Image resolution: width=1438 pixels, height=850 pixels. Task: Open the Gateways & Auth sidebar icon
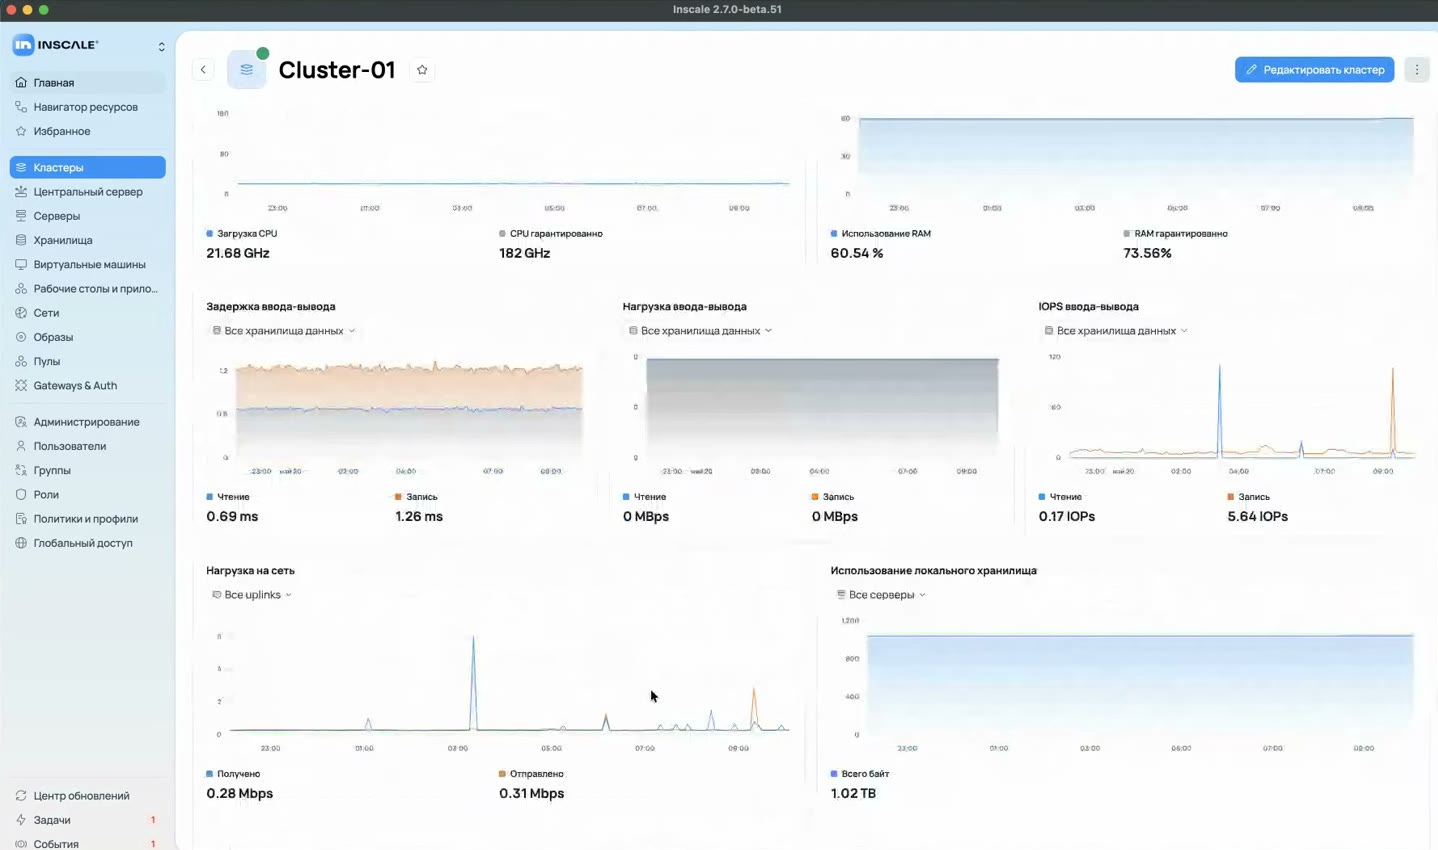point(21,385)
